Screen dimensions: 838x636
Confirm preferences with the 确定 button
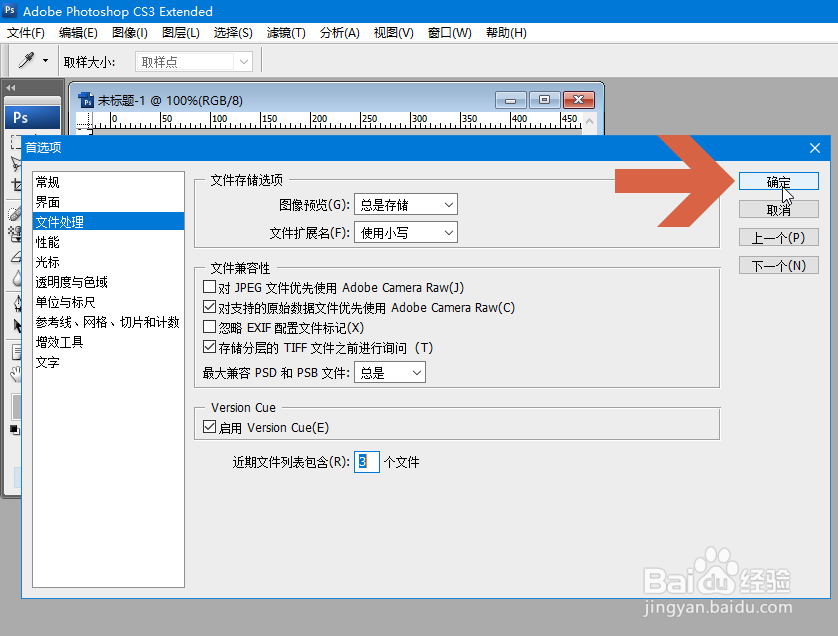click(x=779, y=181)
